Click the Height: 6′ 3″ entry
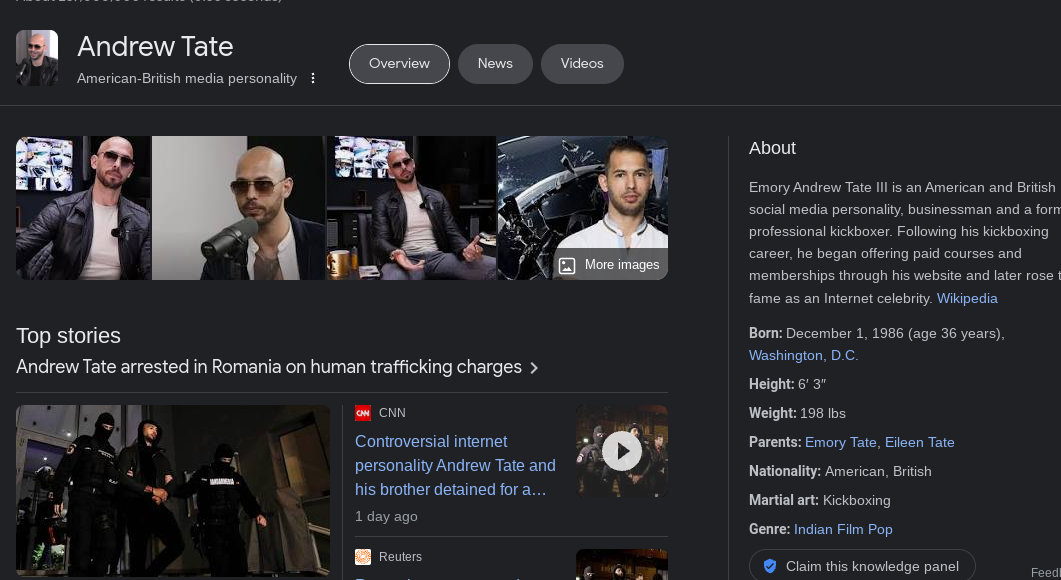The height and width of the screenshot is (580, 1061). [788, 384]
